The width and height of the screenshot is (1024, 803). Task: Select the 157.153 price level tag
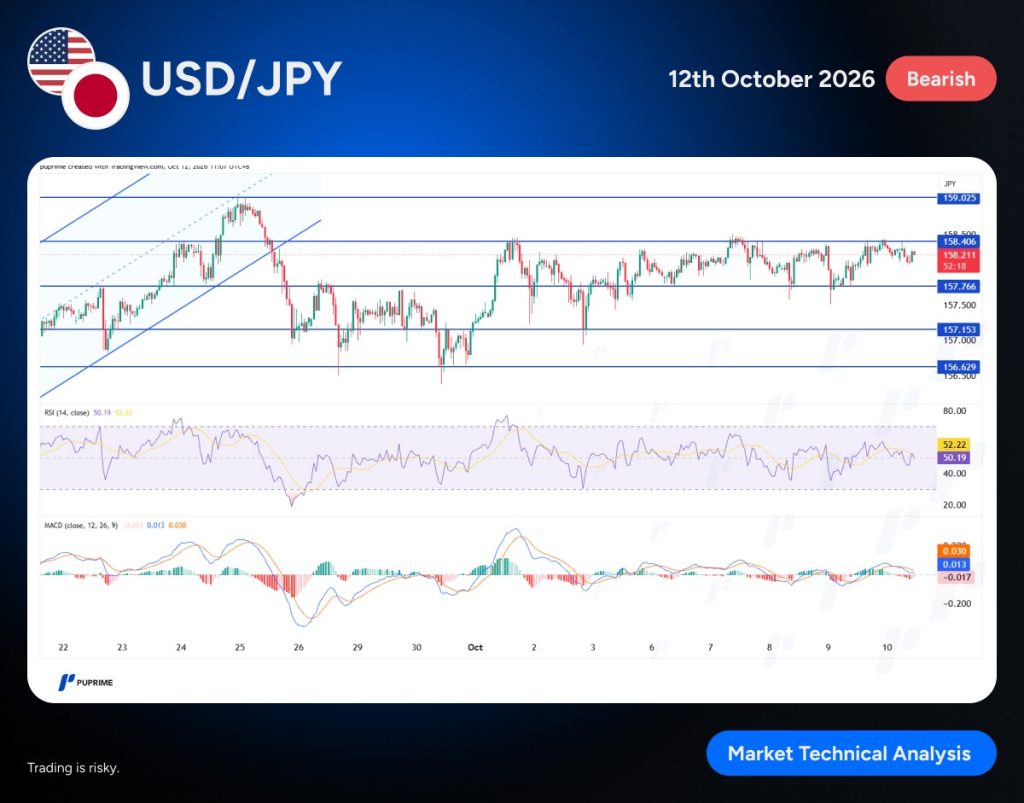coord(959,330)
